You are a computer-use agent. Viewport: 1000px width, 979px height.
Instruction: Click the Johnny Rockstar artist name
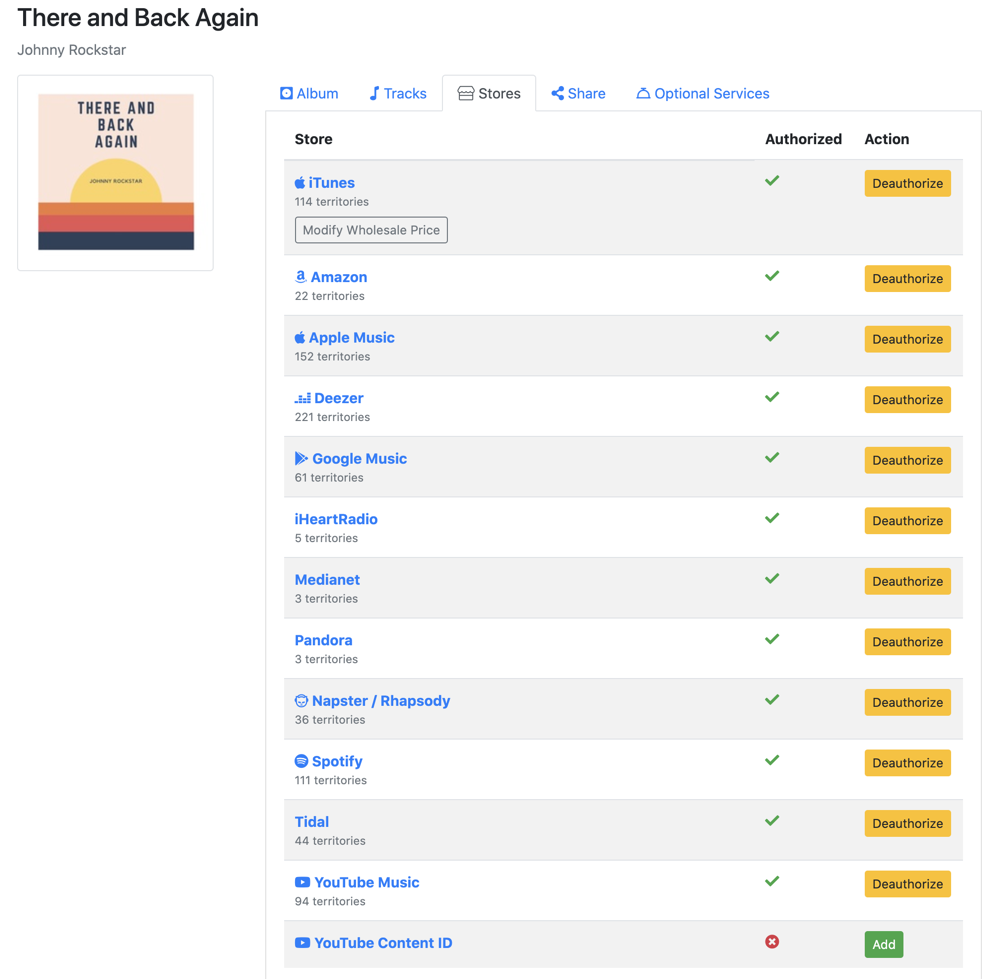click(71, 50)
